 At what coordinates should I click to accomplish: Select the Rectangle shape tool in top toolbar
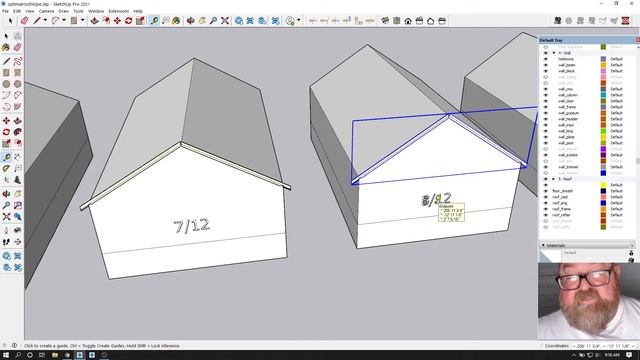(x=74, y=20)
